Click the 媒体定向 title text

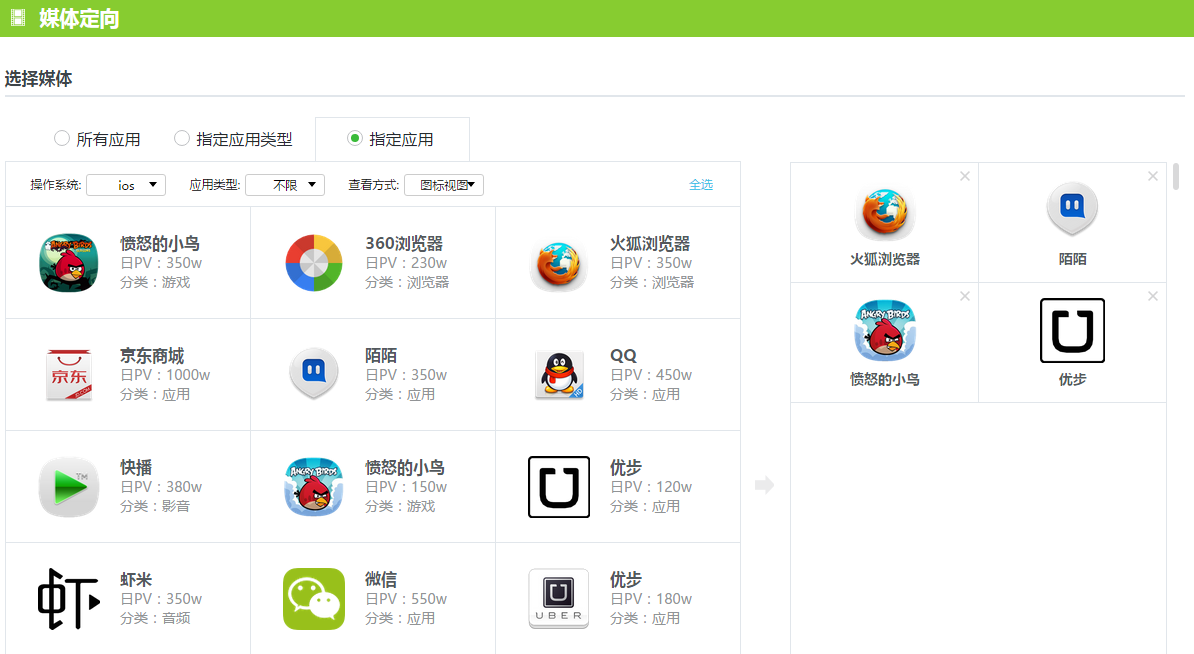79,18
